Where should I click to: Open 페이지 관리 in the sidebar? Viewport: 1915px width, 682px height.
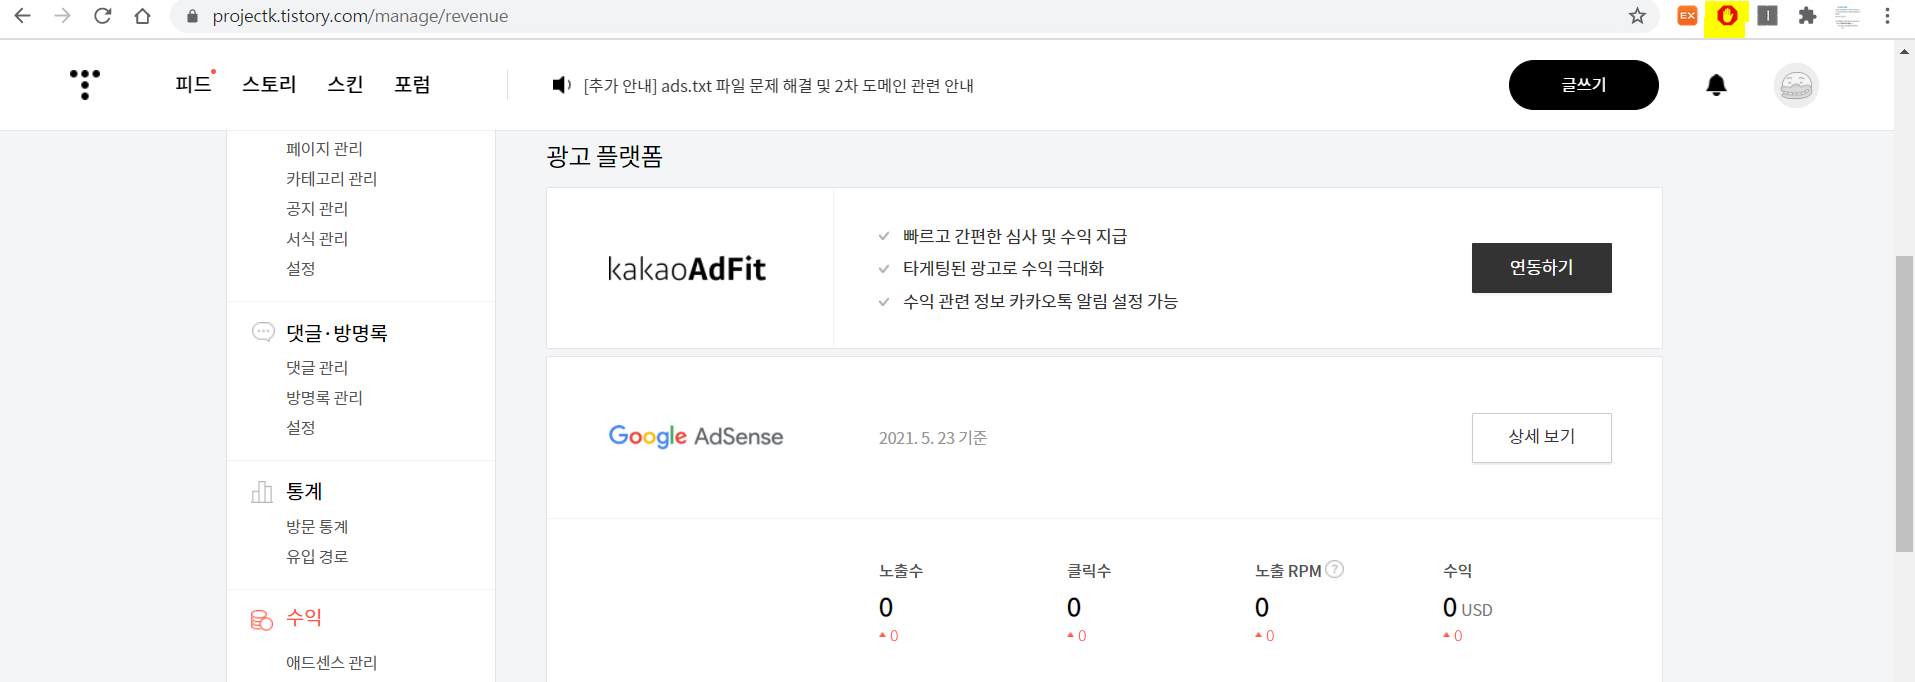(324, 149)
